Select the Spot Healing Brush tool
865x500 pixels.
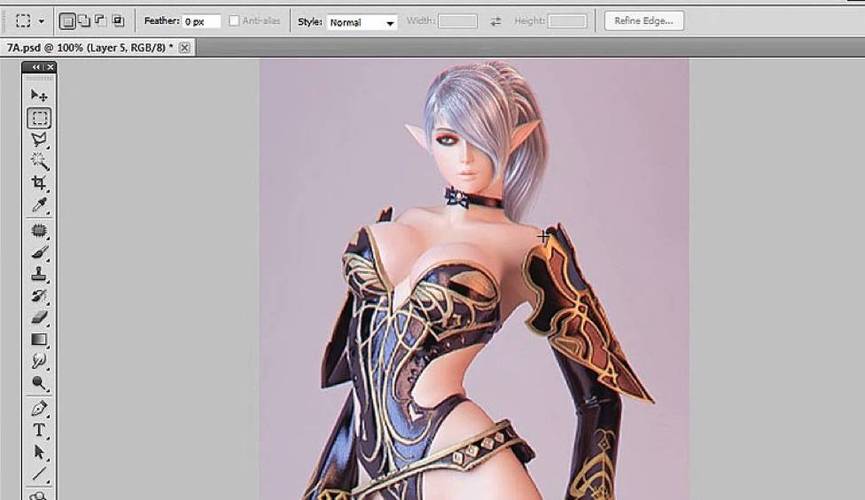click(x=39, y=231)
